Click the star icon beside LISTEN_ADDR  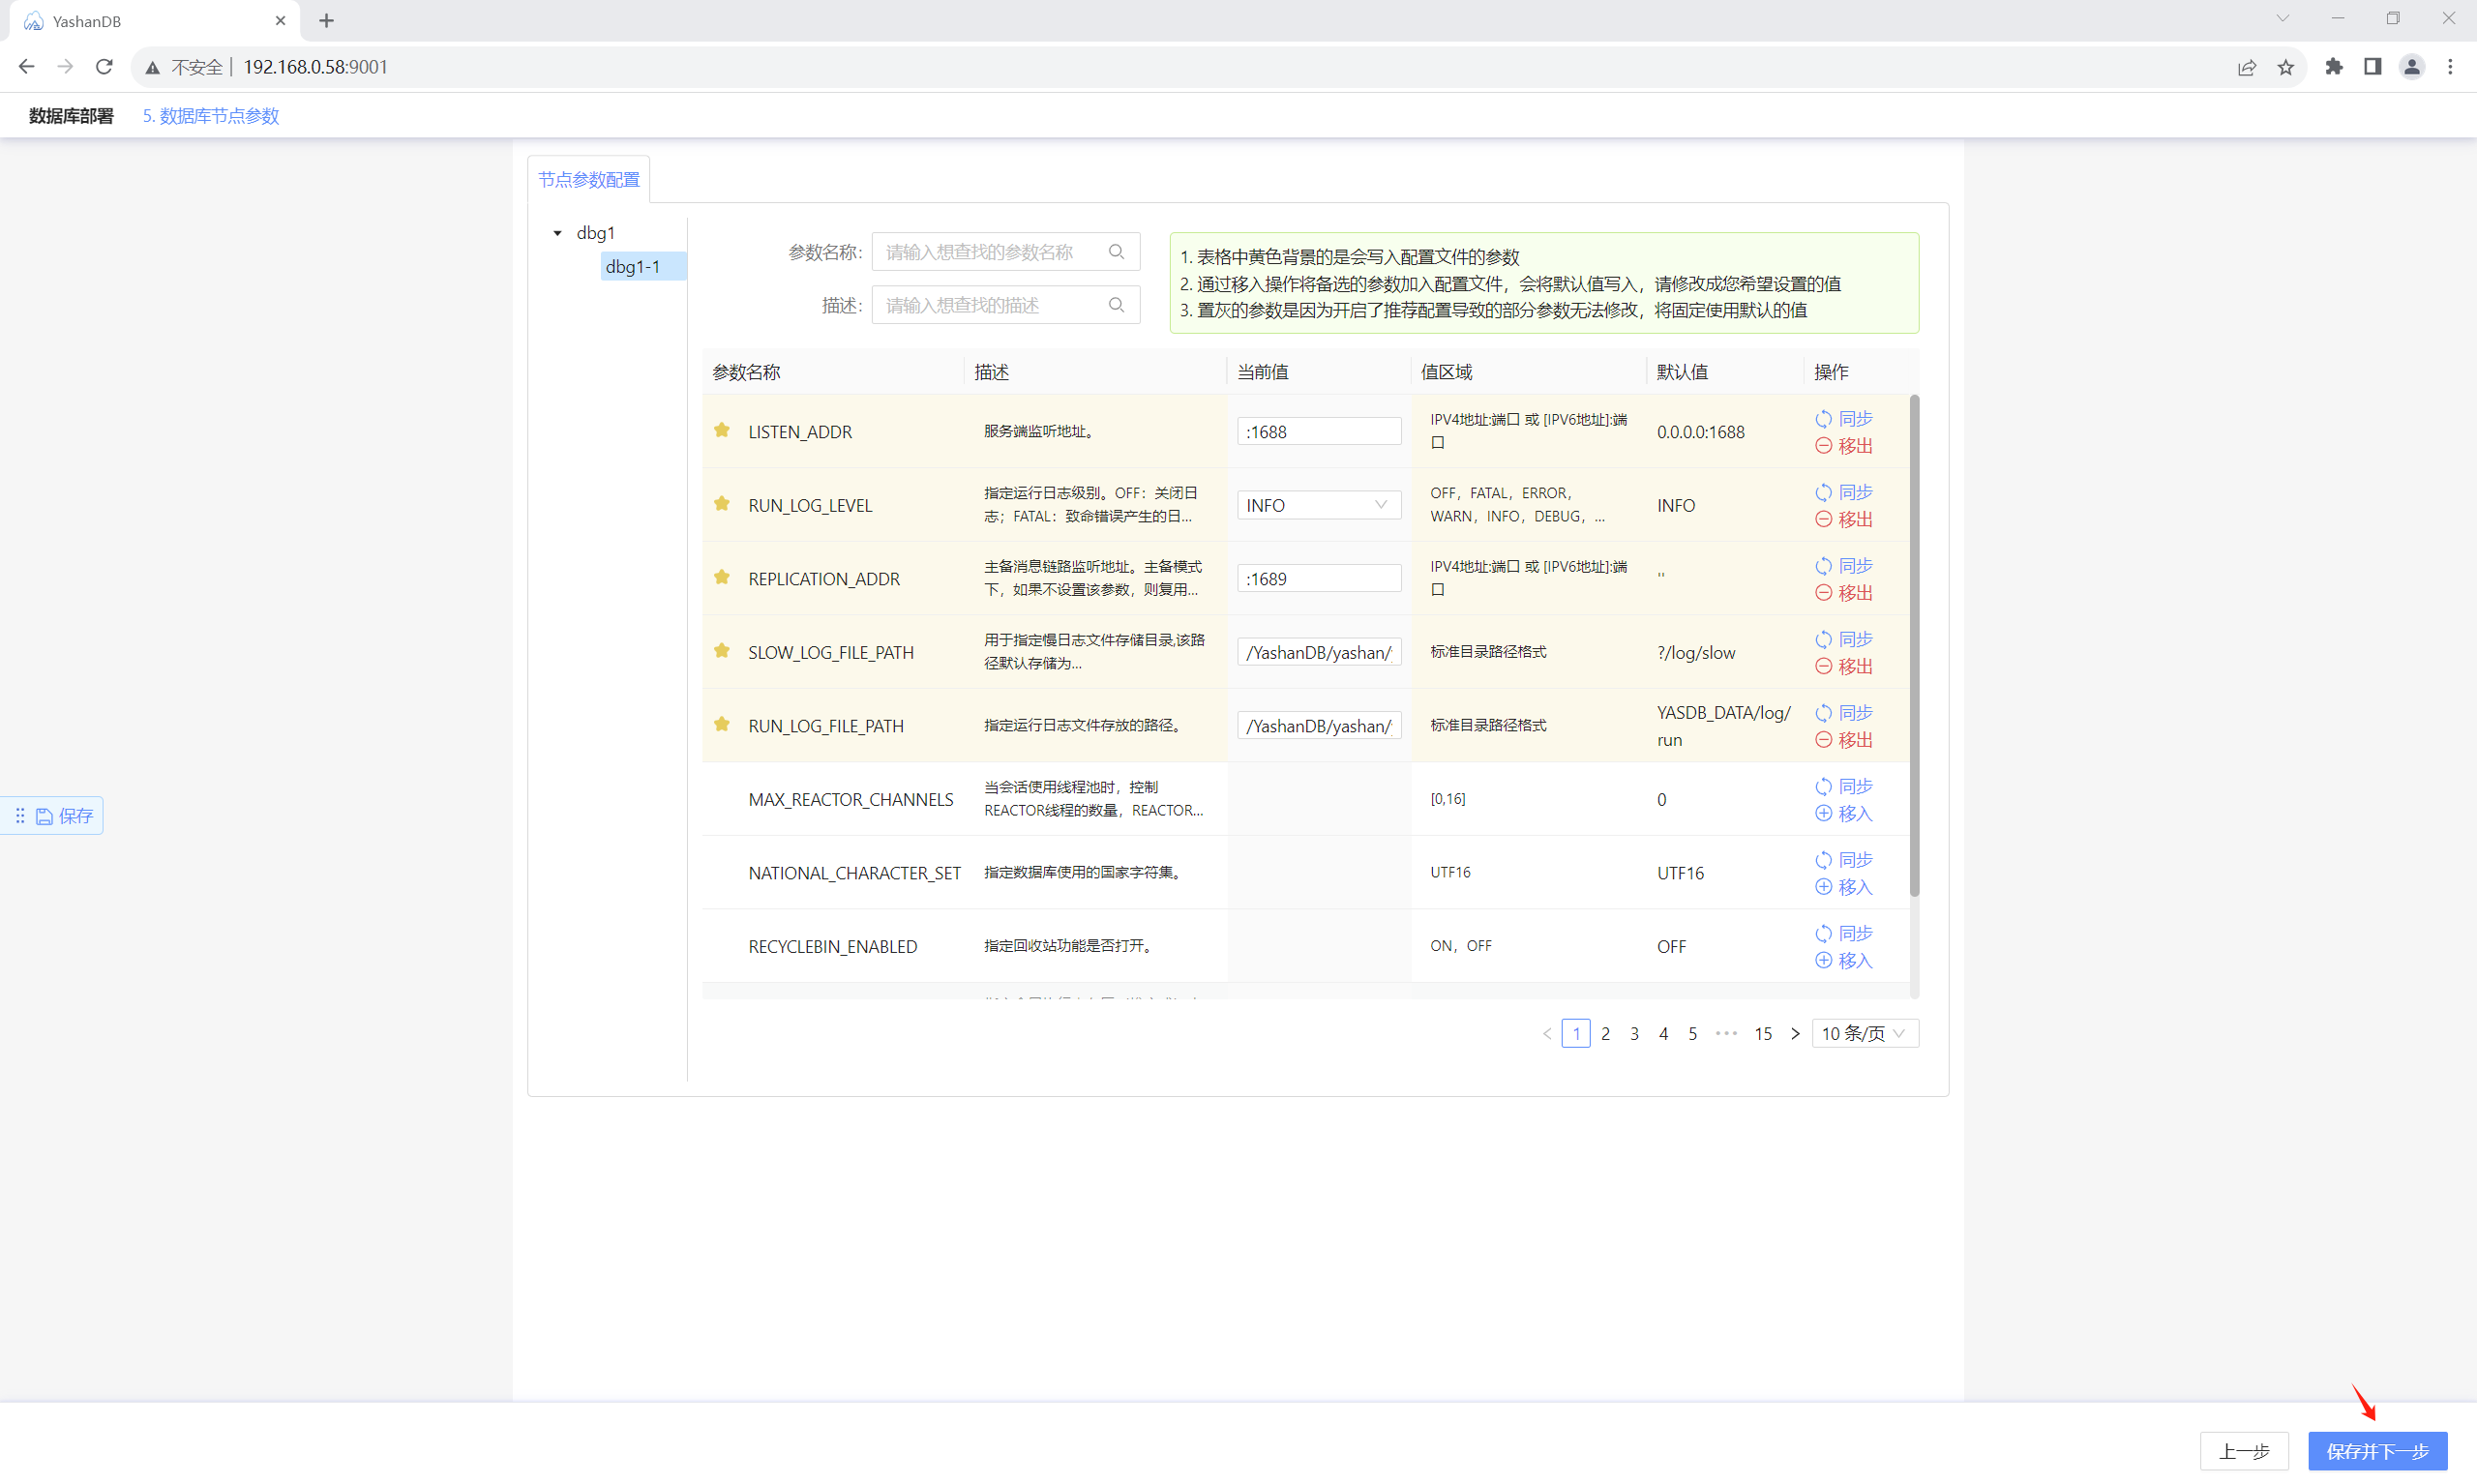point(721,430)
